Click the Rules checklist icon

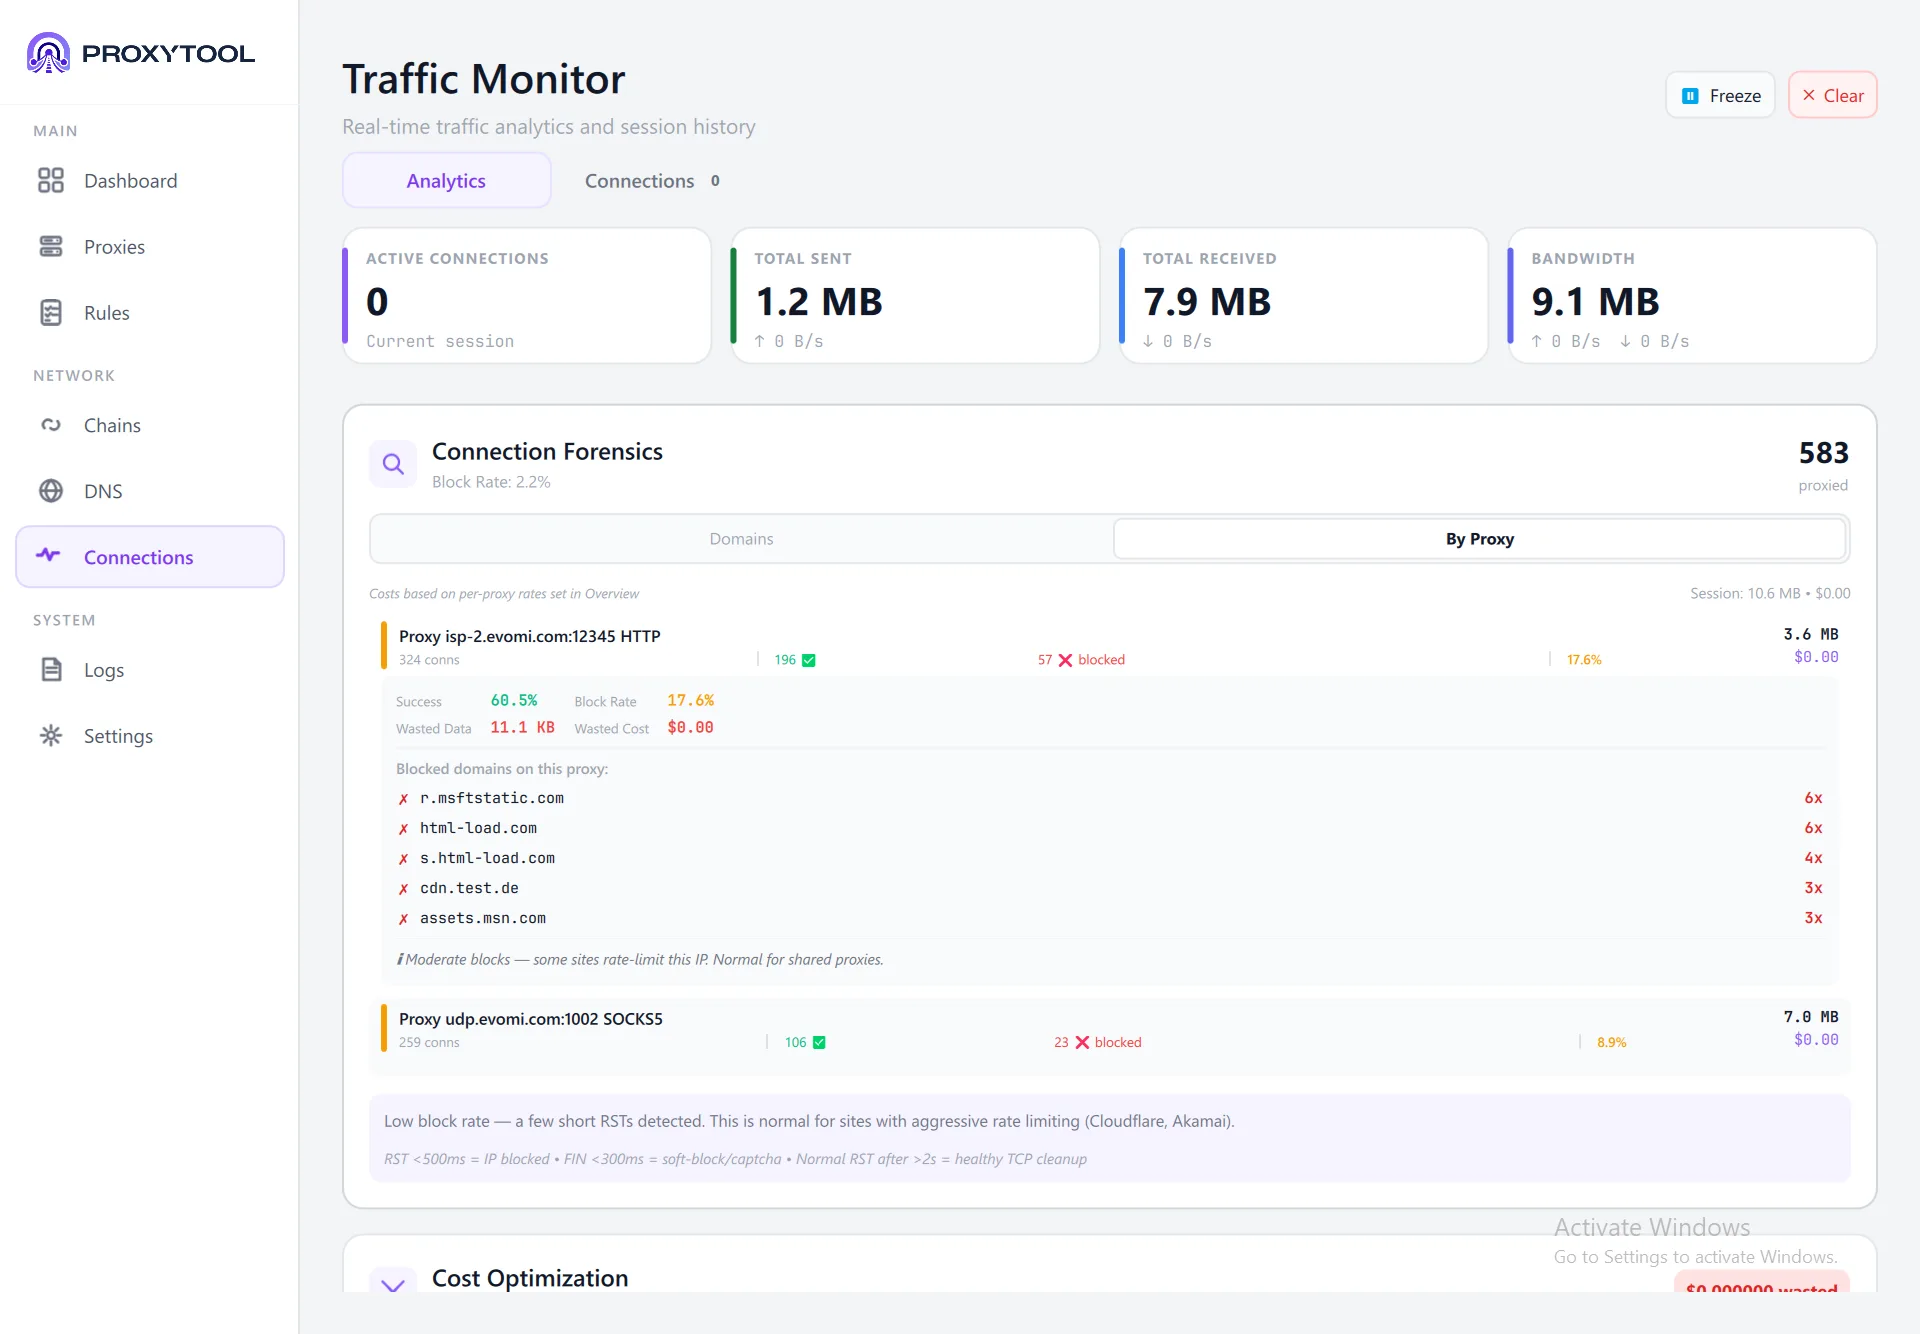click(x=51, y=312)
